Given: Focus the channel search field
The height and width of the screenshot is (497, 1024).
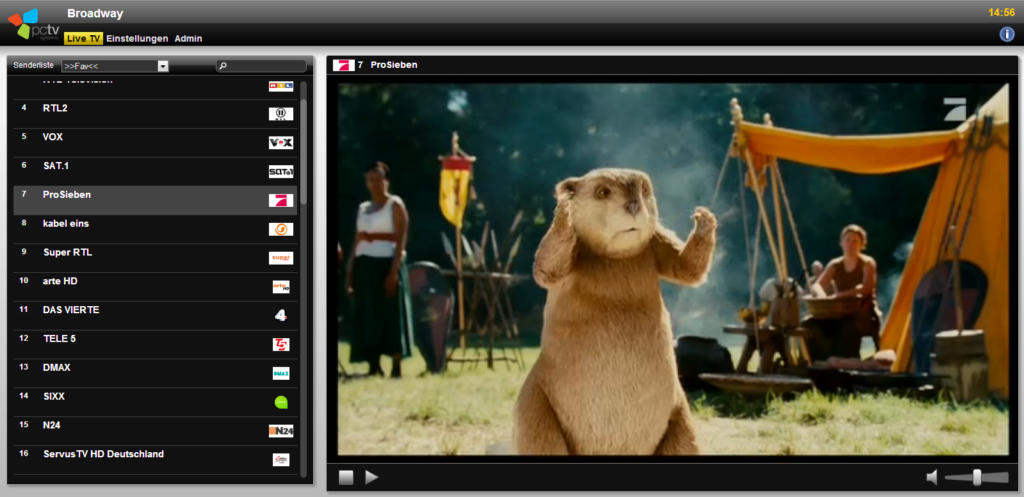Looking at the screenshot, I should (261, 66).
